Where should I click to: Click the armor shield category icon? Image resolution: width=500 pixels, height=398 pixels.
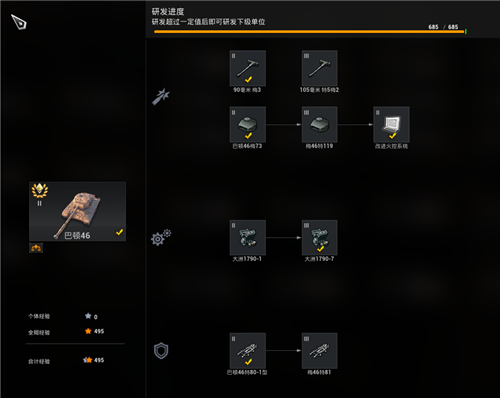161,351
